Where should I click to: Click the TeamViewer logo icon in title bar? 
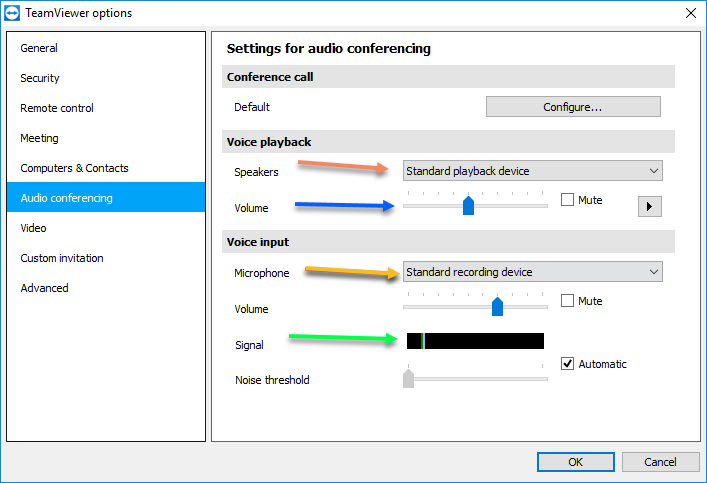coord(12,13)
